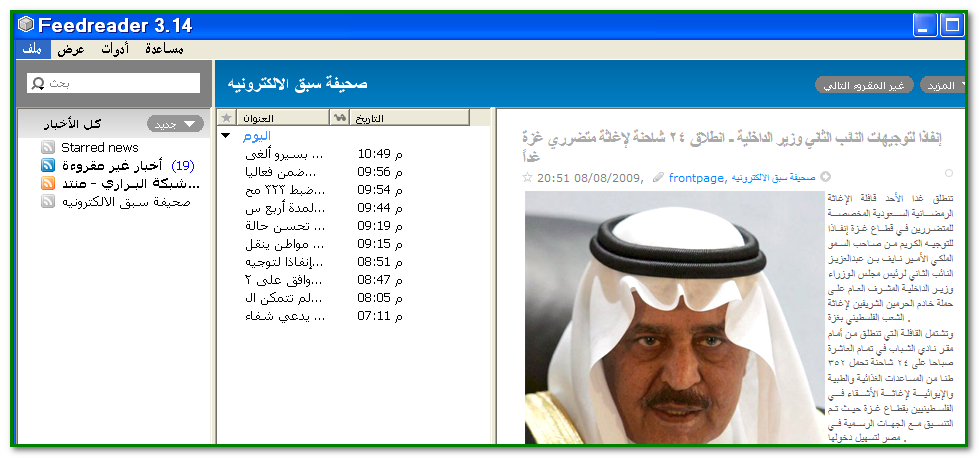This screenshot has height=458, width=979.
Task: Select the شبكة البراري feed
Action: click(130, 184)
